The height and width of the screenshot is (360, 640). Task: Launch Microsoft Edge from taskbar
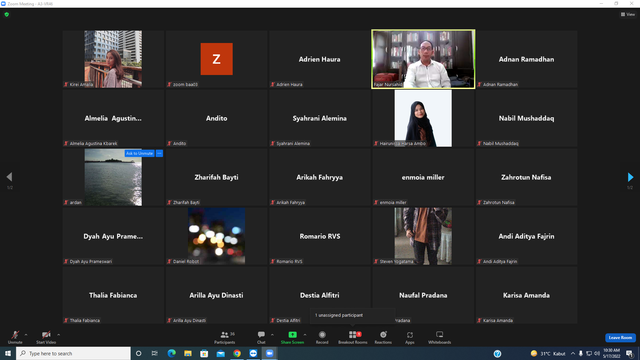click(x=171, y=353)
